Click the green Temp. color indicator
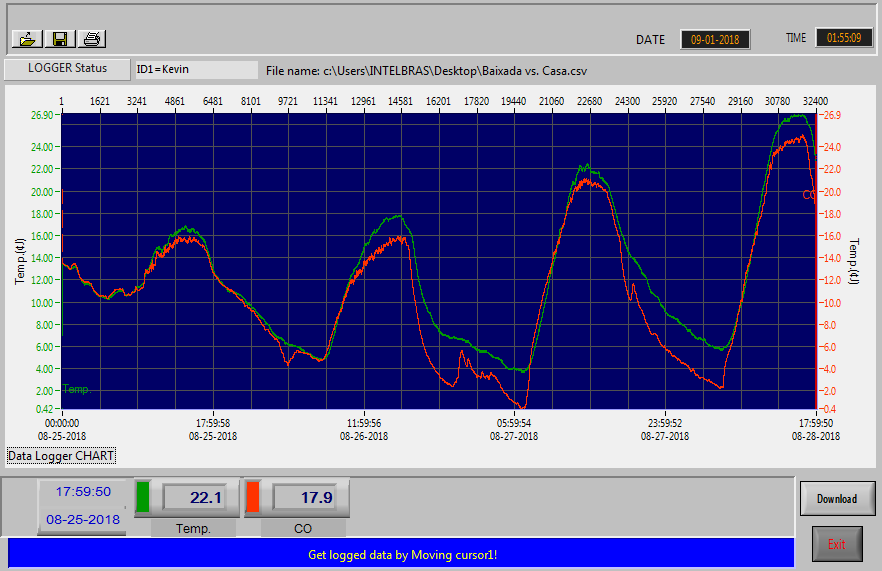This screenshot has height=571, width=882. (142, 497)
